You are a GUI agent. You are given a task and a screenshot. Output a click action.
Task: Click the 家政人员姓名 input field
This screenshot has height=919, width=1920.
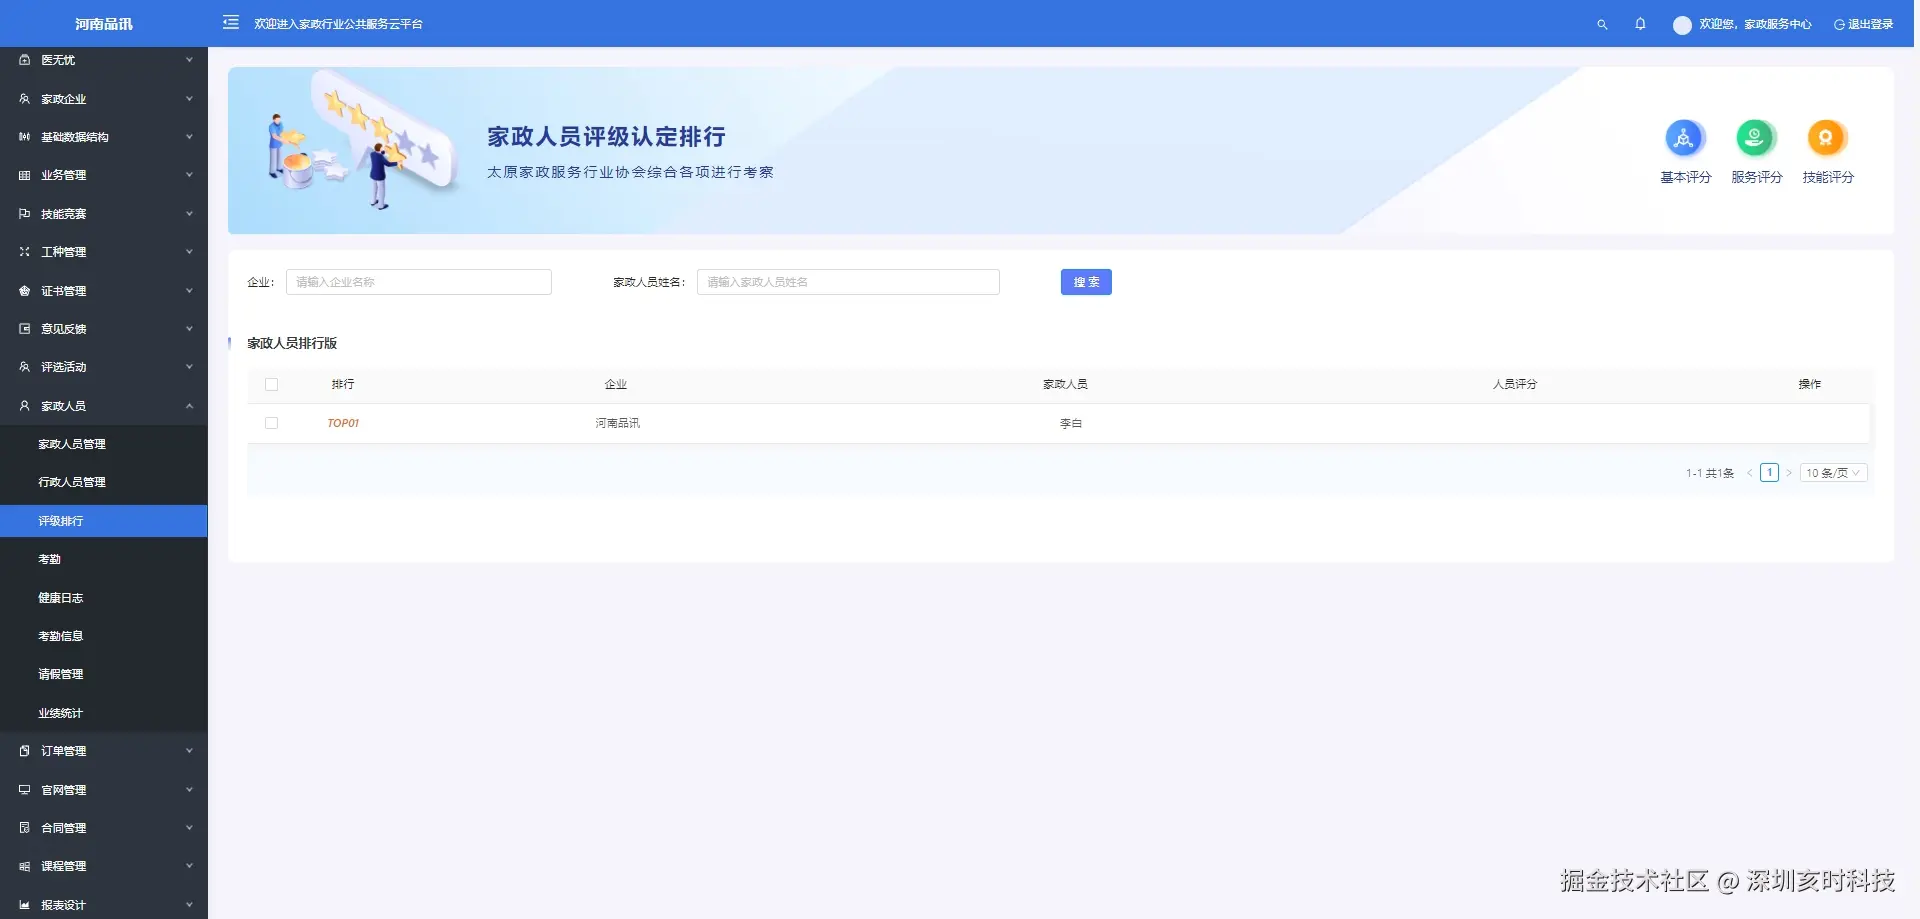click(848, 282)
